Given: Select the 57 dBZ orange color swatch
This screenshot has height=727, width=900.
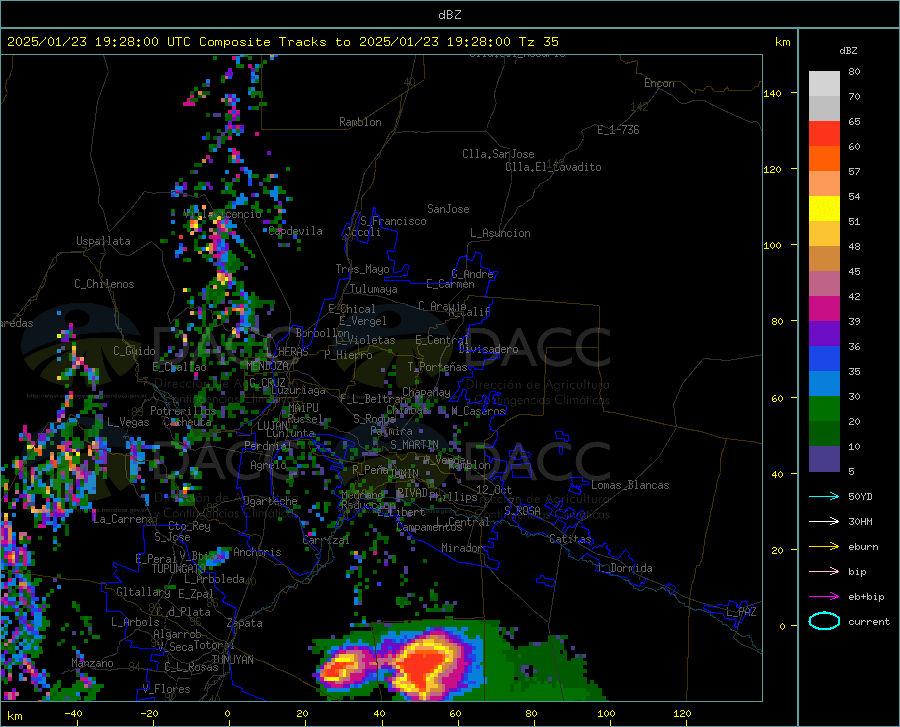Looking at the screenshot, I should (x=824, y=159).
